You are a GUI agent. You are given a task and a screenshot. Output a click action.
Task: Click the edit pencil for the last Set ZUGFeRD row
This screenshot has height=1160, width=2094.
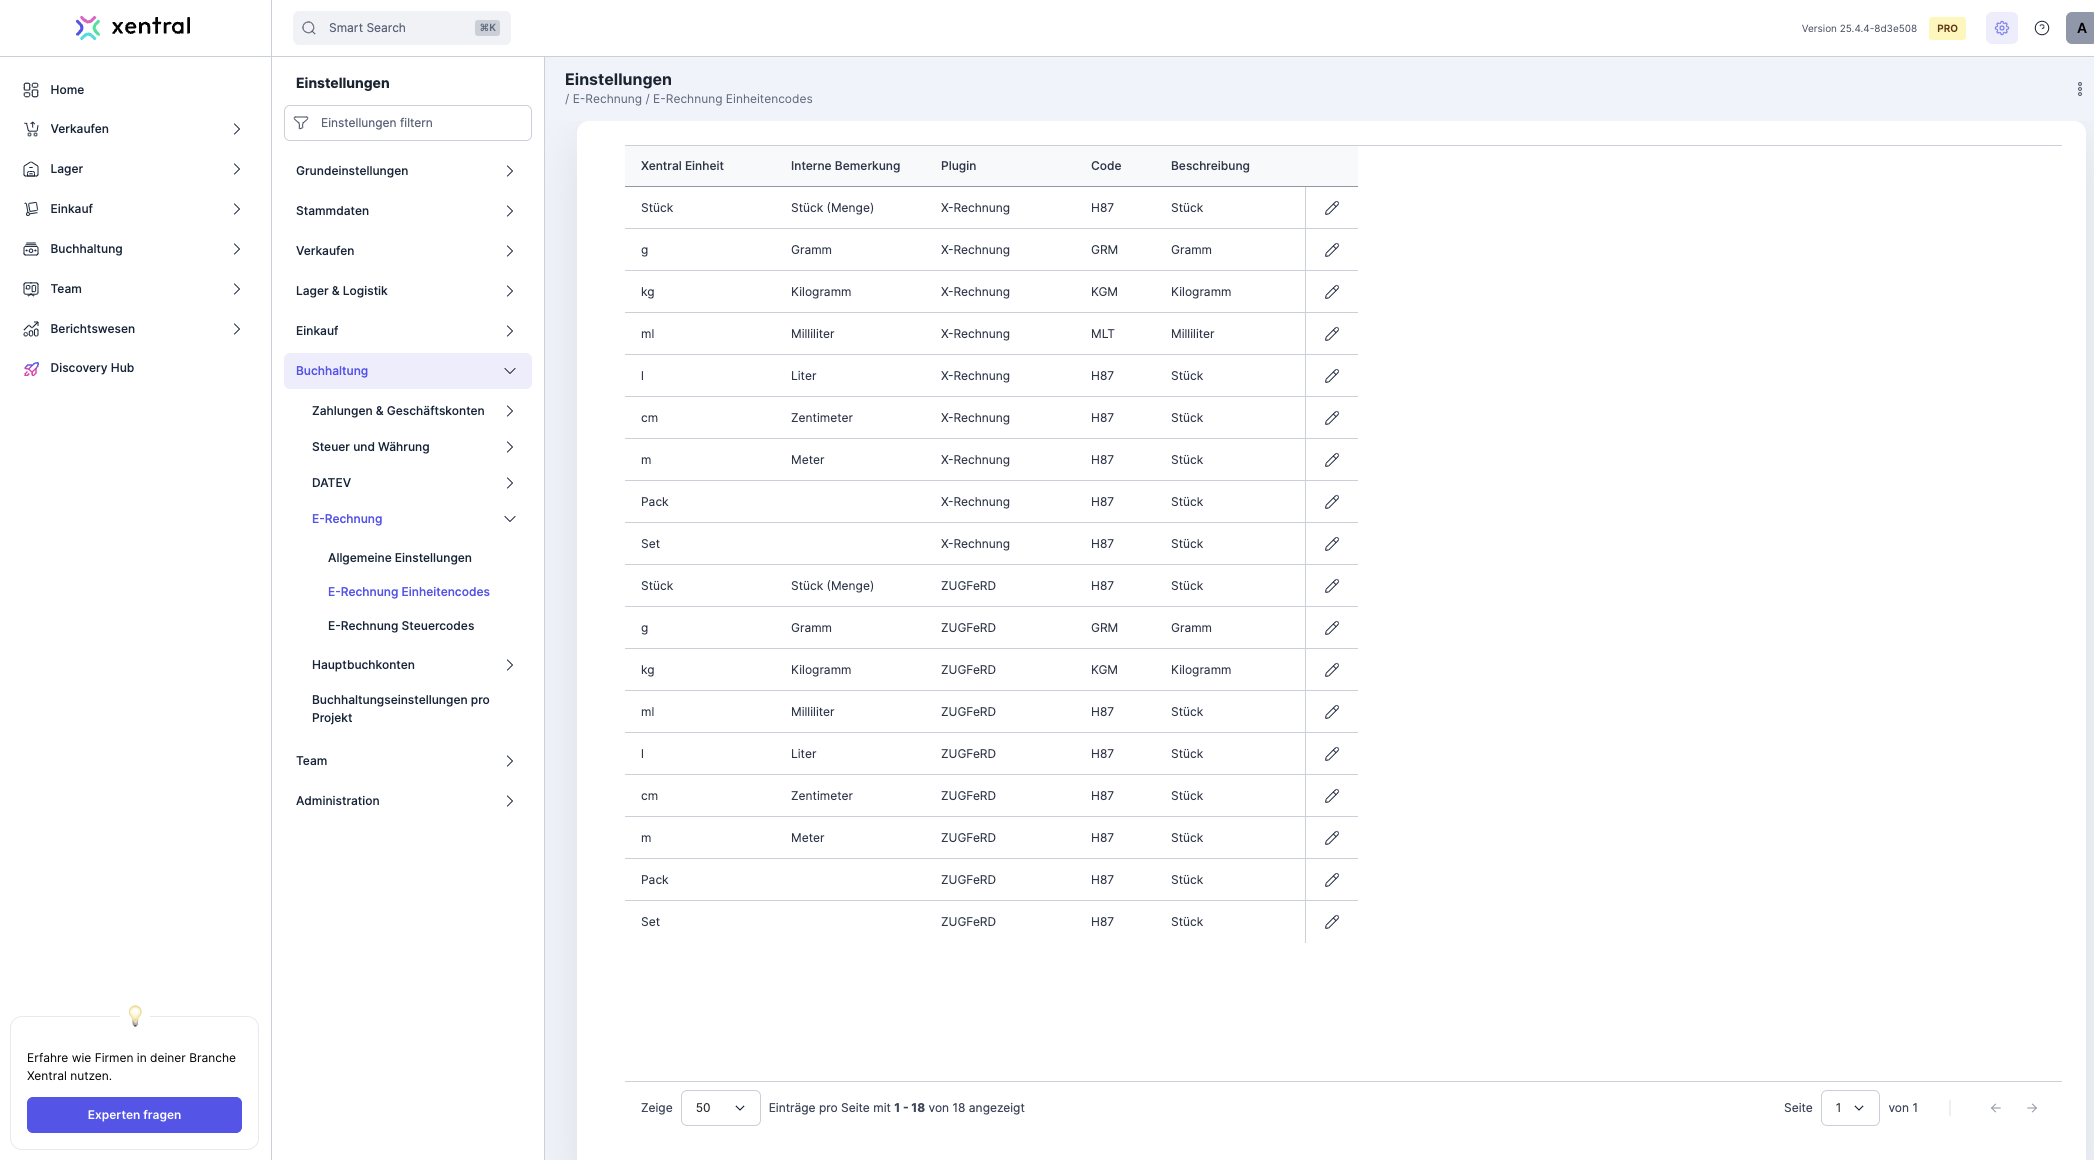1331,922
